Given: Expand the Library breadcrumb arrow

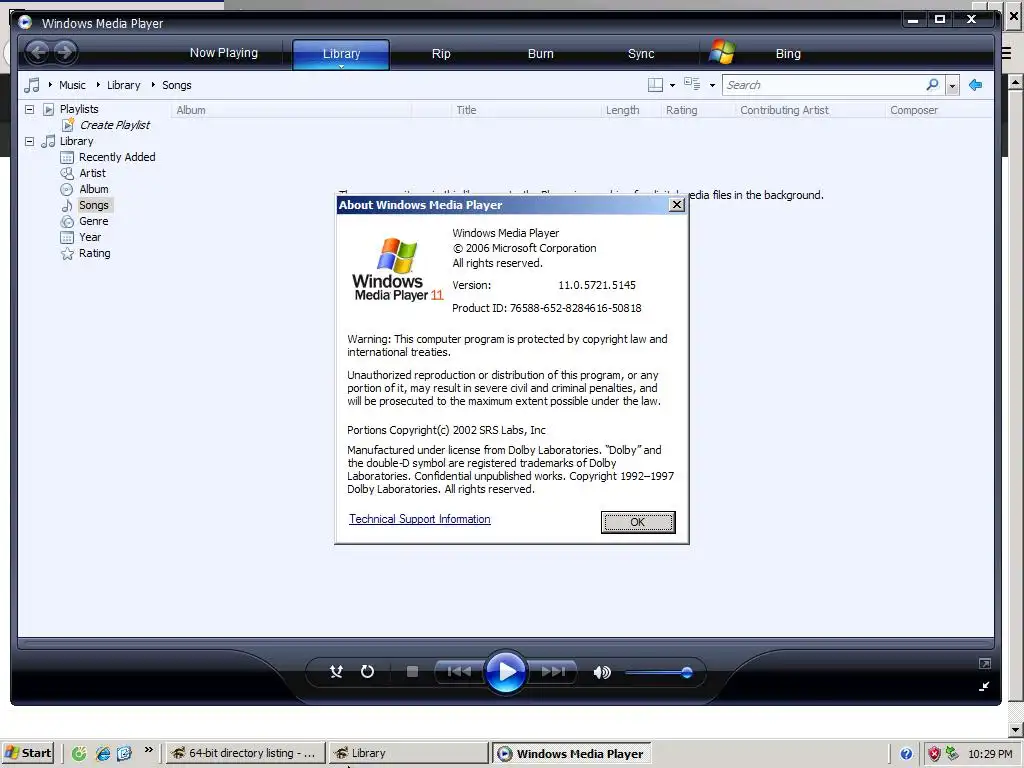Looking at the screenshot, I should pyautogui.click(x=98, y=84).
